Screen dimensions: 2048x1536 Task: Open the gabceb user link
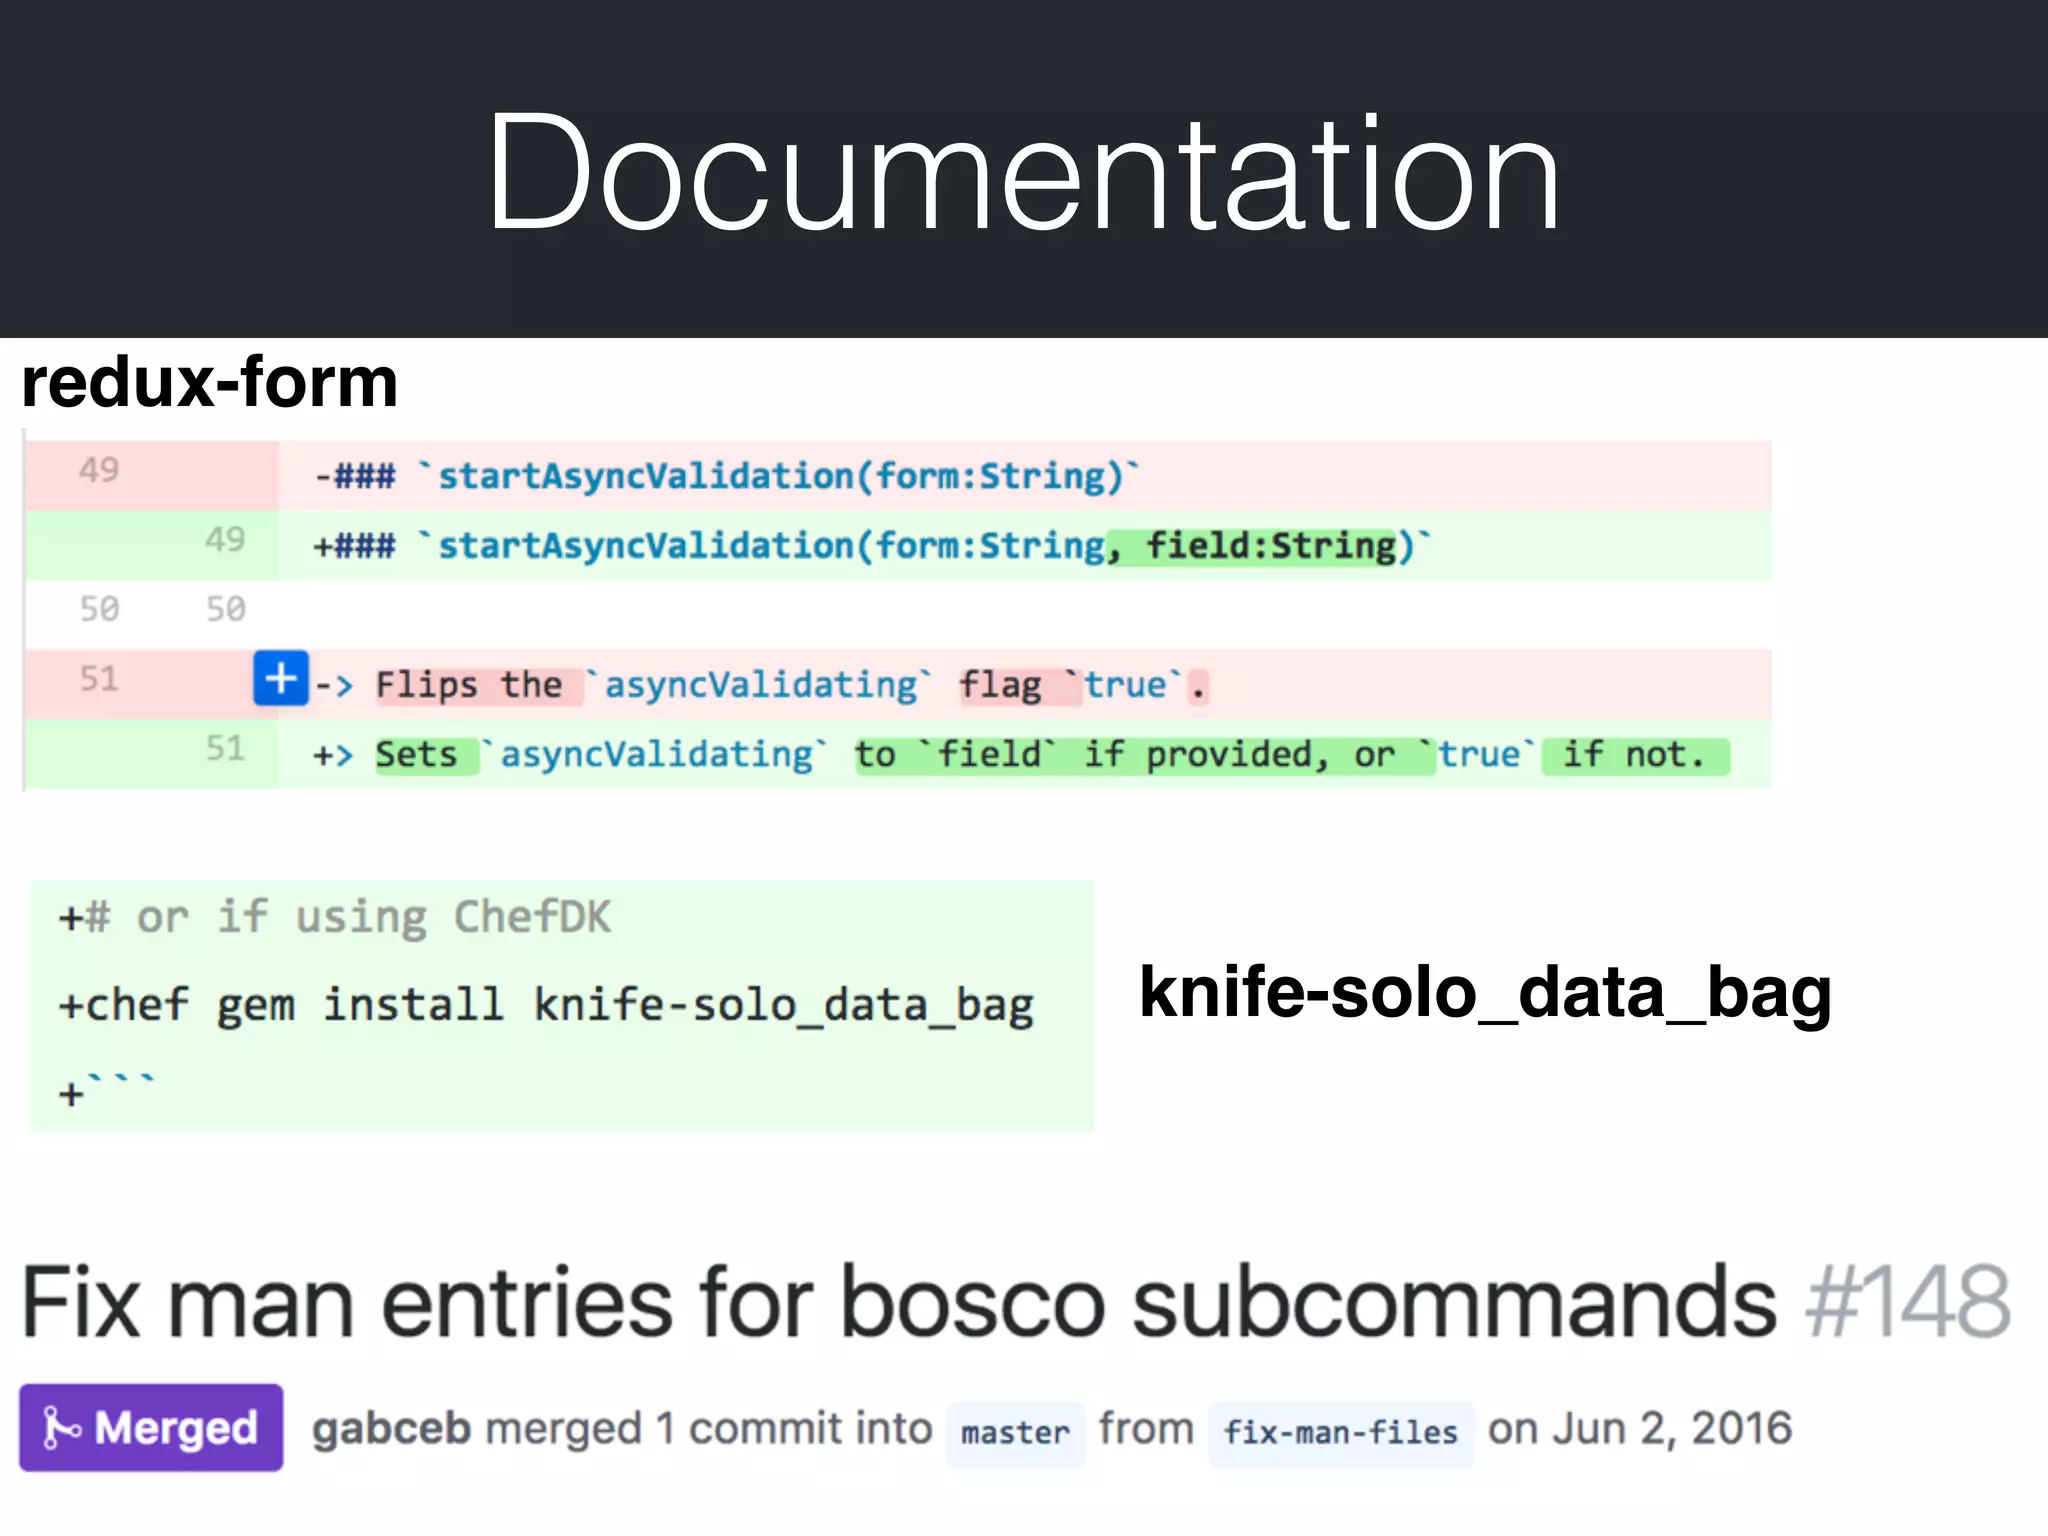(391, 1428)
